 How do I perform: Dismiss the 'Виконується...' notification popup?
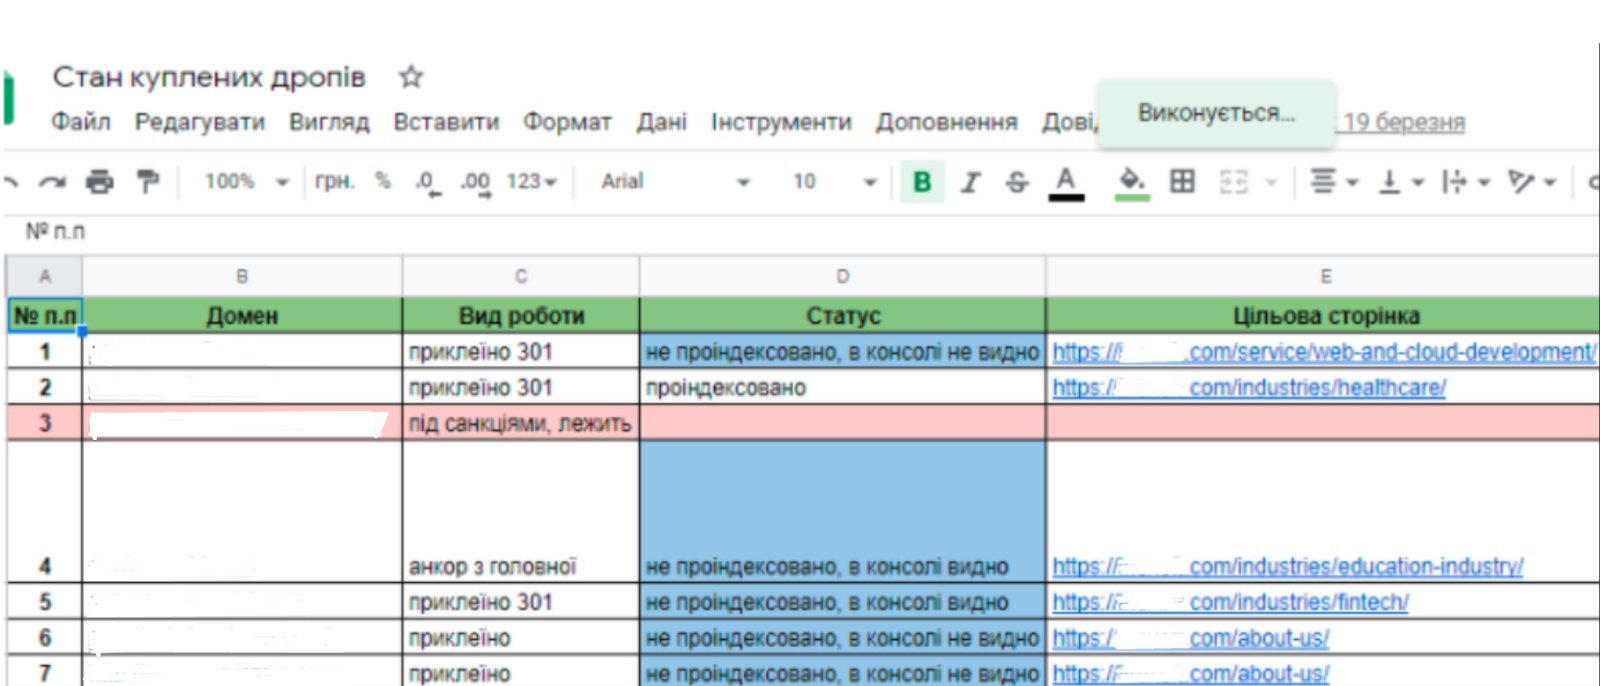pos(1216,113)
